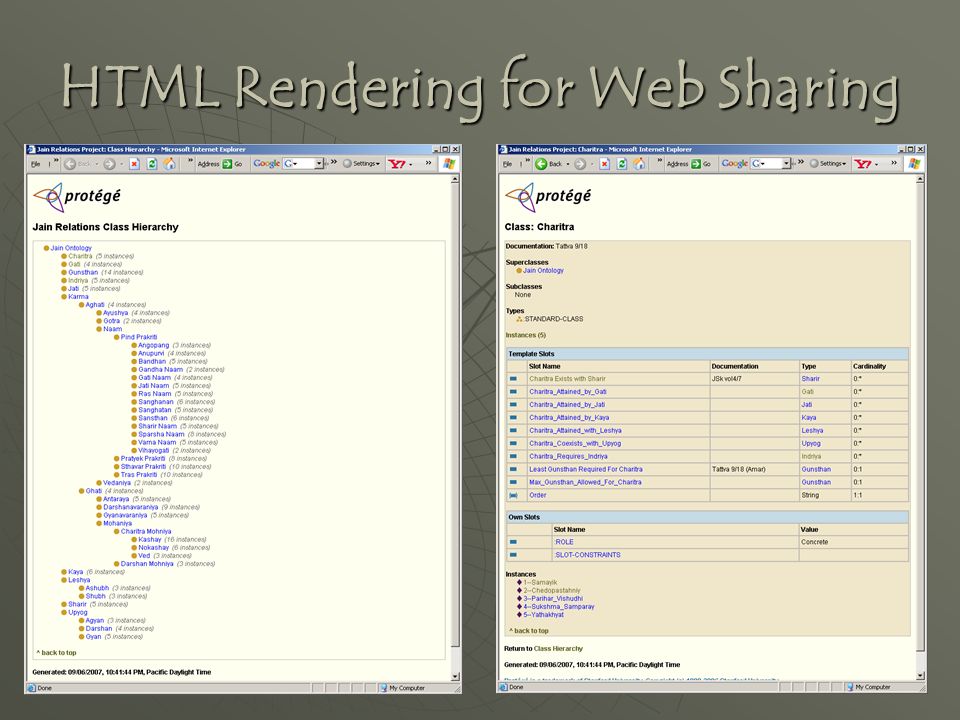Click Refresh icon in Class Hierarchy window
Viewport: 960px width, 720px height.
pyautogui.click(x=152, y=164)
